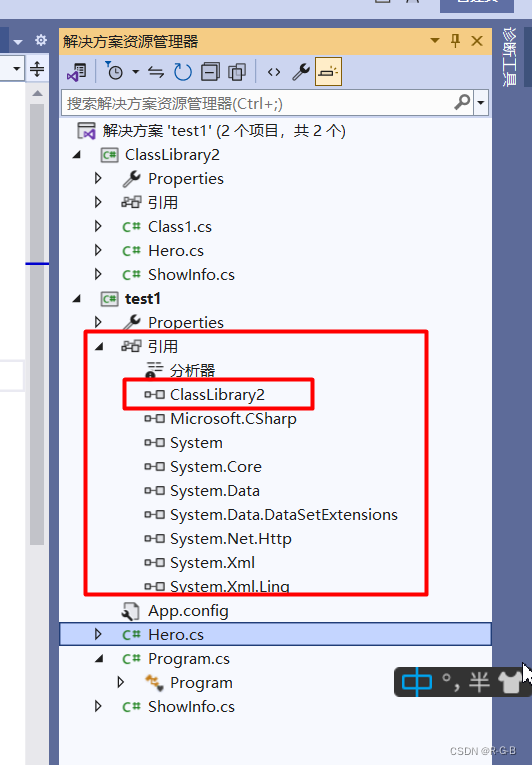Viewport: 532px width, 765px height.
Task: Click the wrench icon beside ClassLibrary2 Properties
Action: pos(131,179)
